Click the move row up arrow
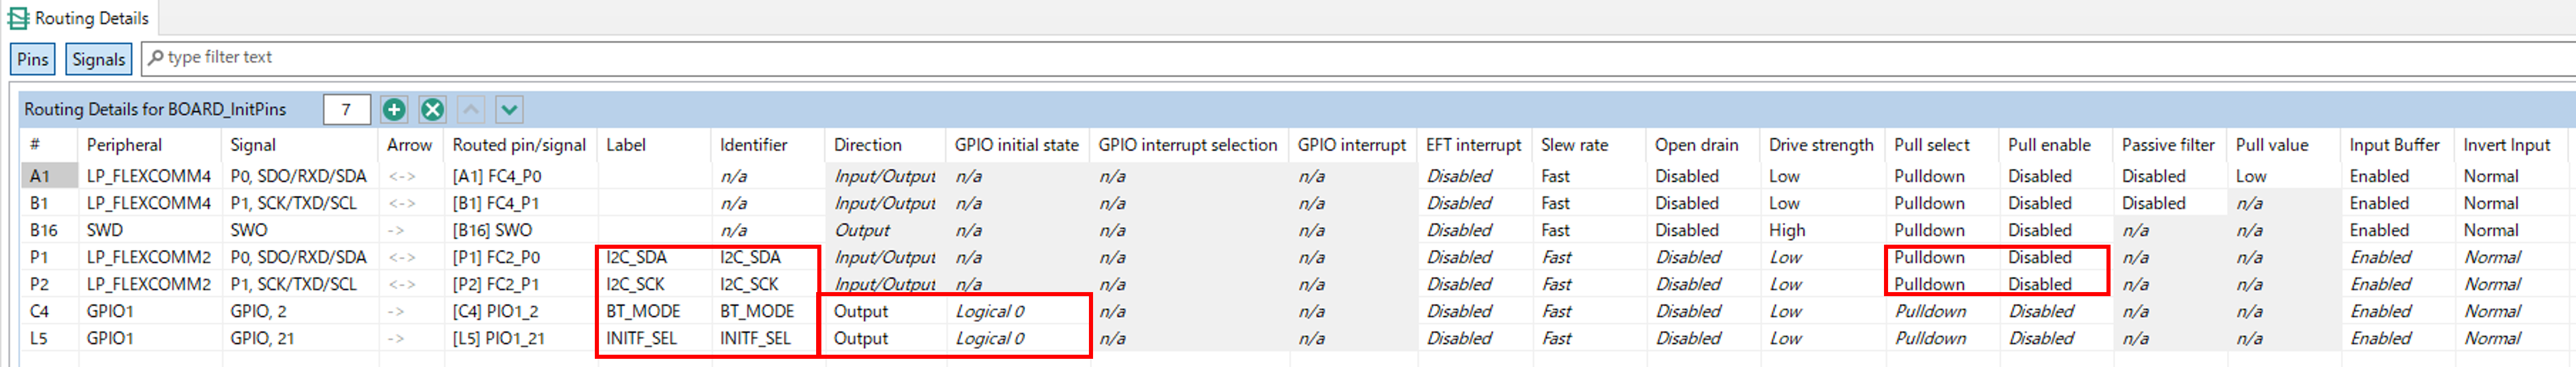The width and height of the screenshot is (2576, 367). point(471,109)
